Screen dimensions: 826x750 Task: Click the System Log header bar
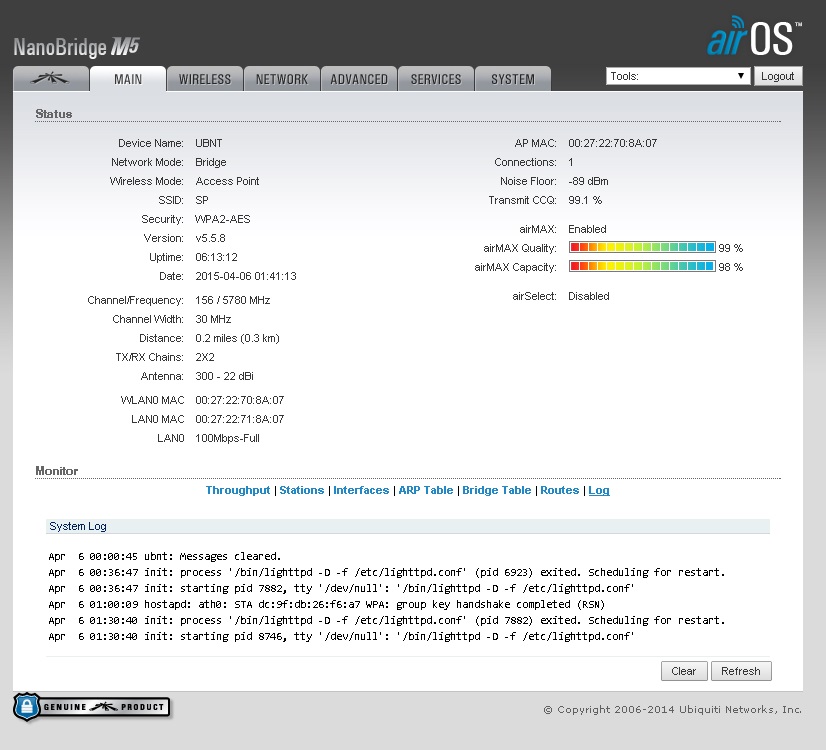(x=408, y=526)
